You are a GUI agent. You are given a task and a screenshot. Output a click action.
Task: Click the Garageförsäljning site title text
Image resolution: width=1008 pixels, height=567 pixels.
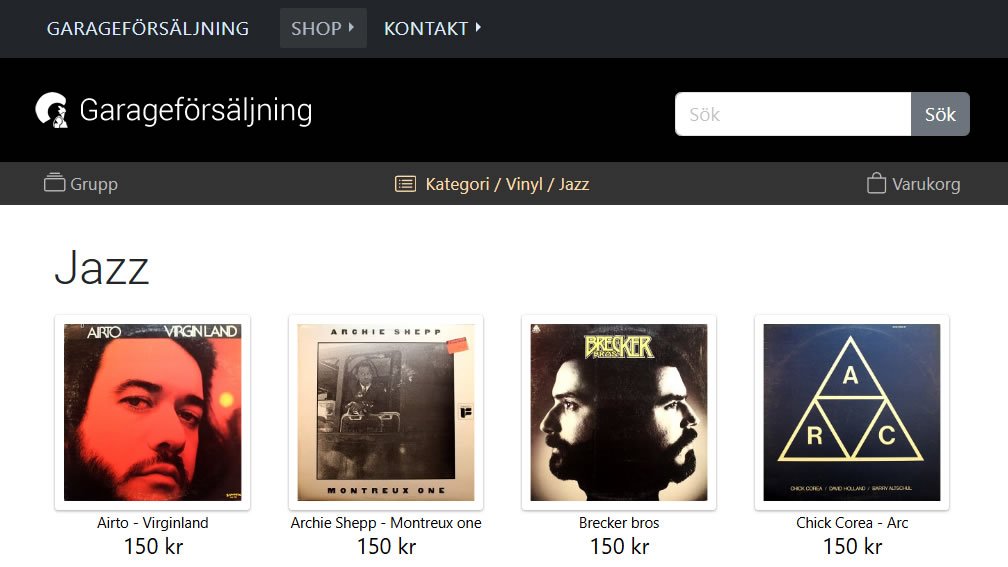(x=196, y=110)
